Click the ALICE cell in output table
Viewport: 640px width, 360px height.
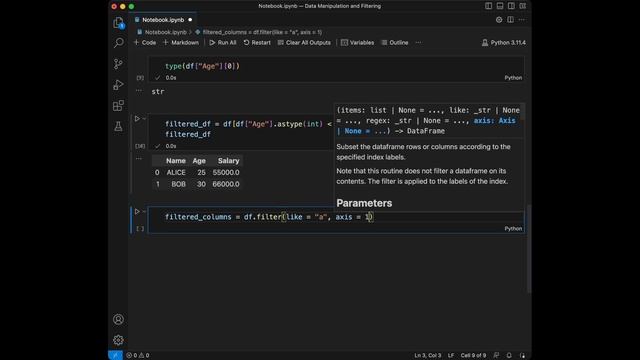(x=176, y=173)
